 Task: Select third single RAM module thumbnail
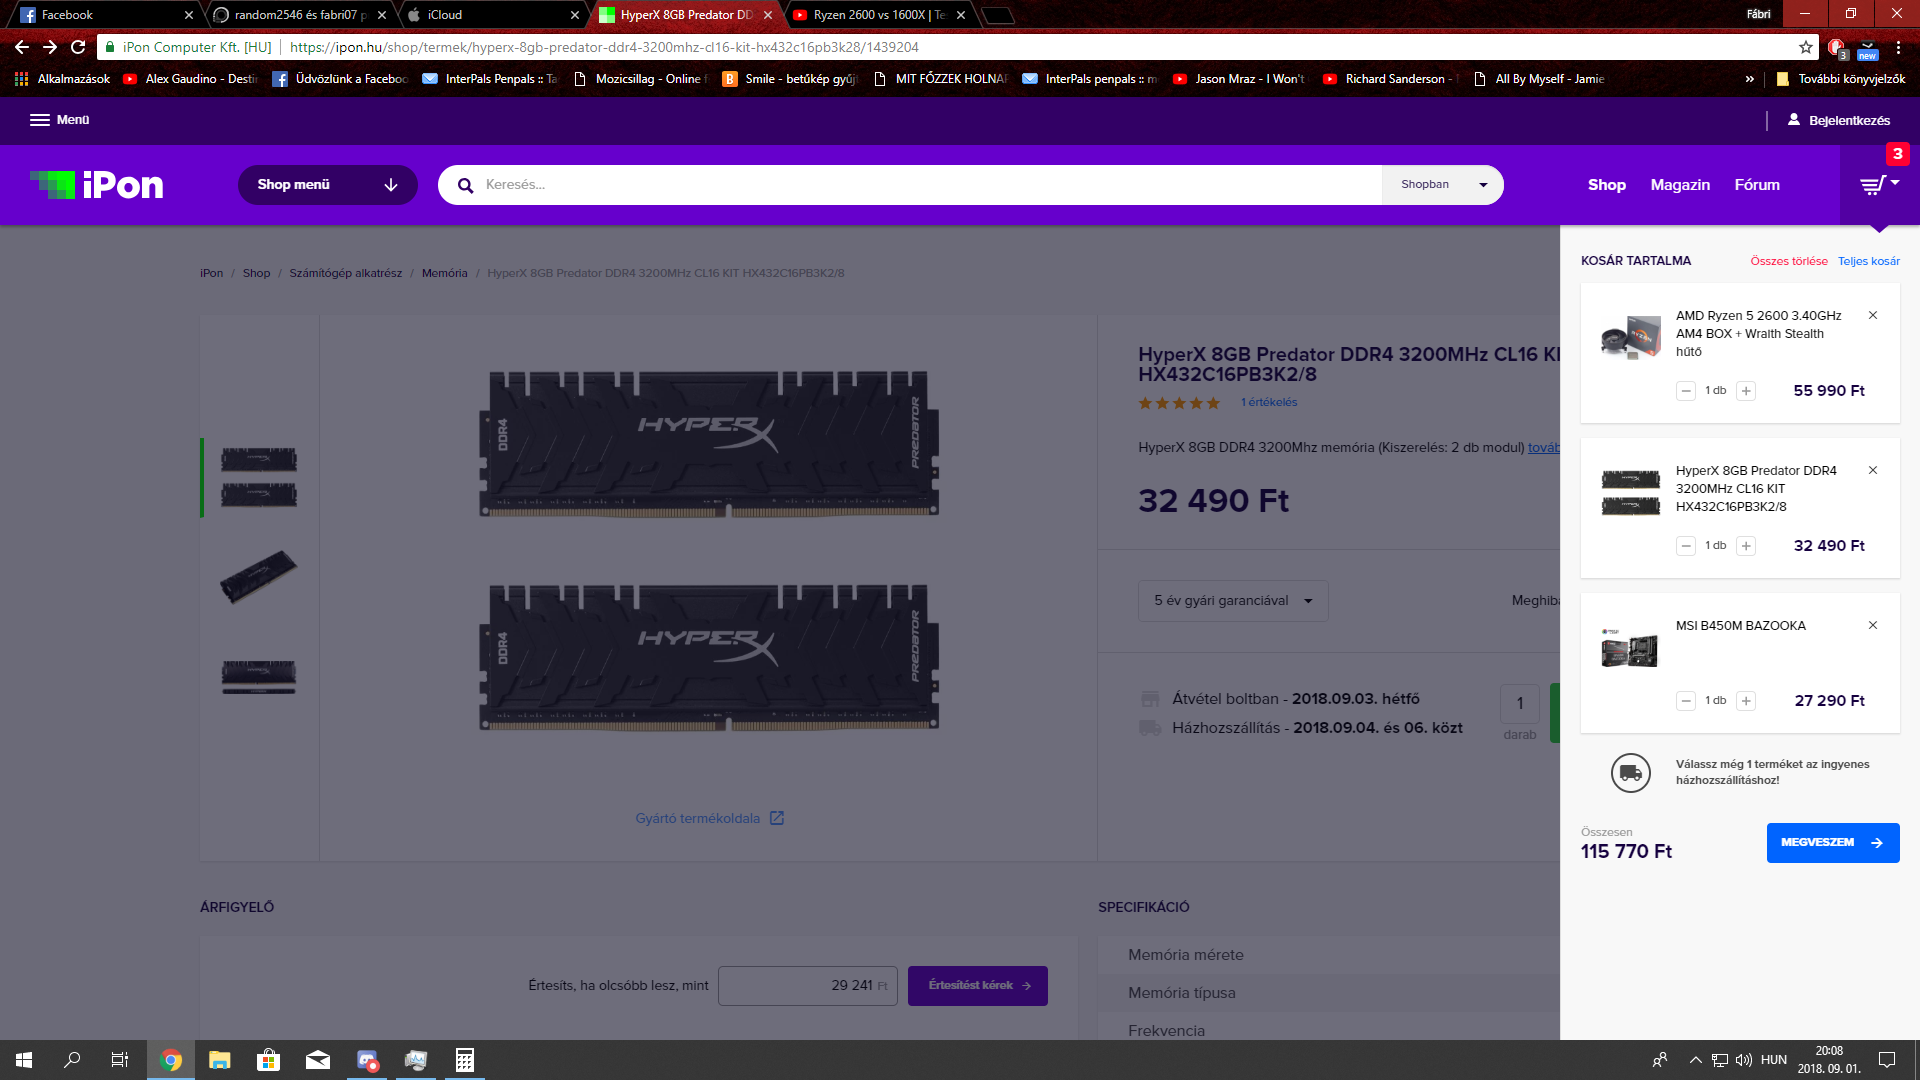(259, 677)
